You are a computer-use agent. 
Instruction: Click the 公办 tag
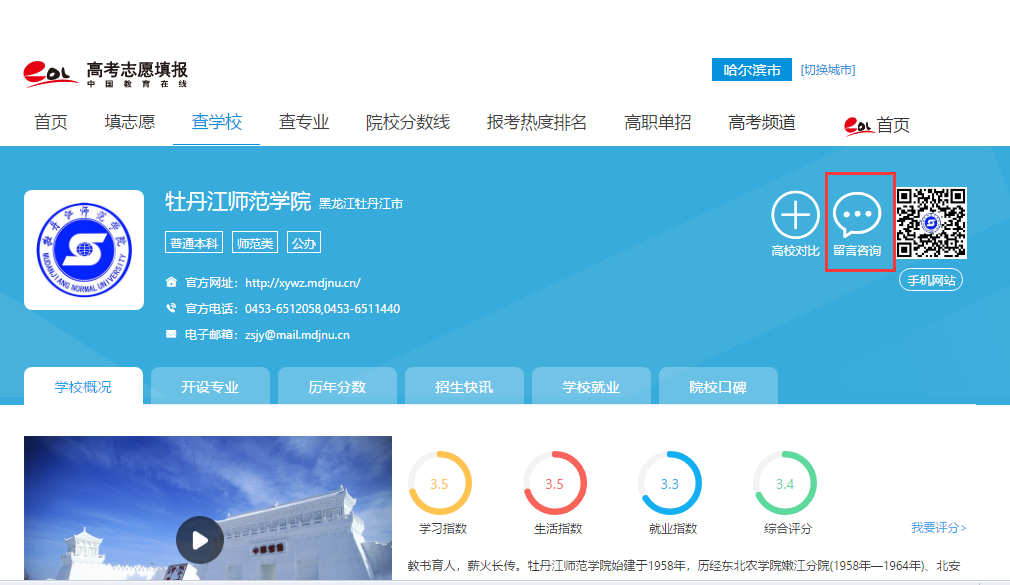(x=303, y=243)
